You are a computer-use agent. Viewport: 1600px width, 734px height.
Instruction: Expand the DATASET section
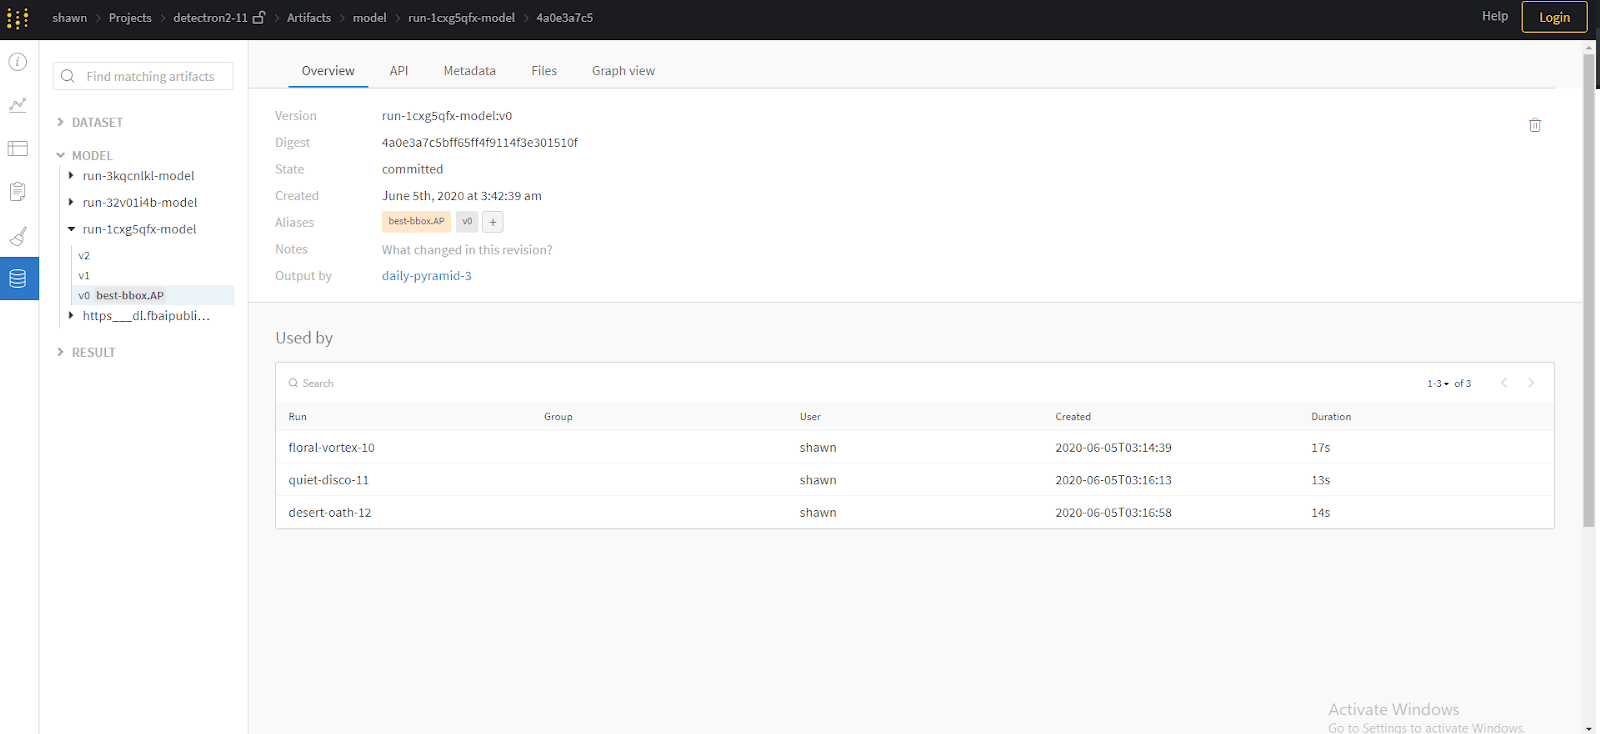click(x=61, y=122)
